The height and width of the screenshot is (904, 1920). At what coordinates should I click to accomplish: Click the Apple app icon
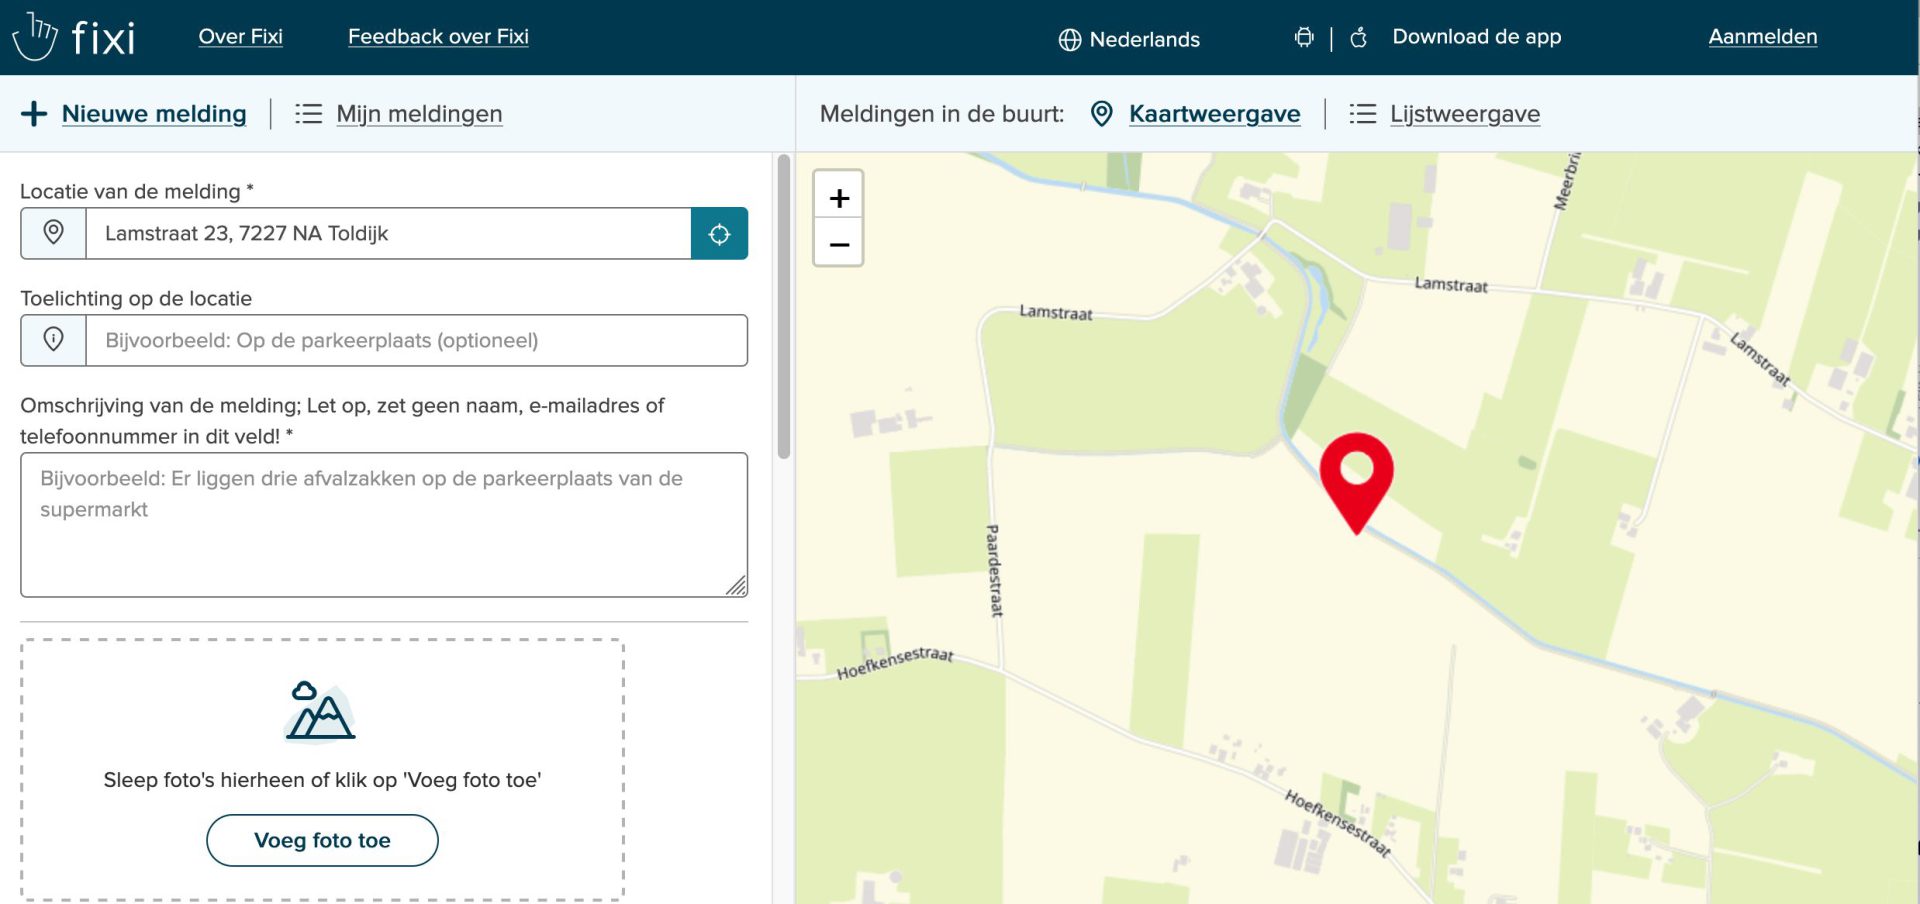[1358, 38]
